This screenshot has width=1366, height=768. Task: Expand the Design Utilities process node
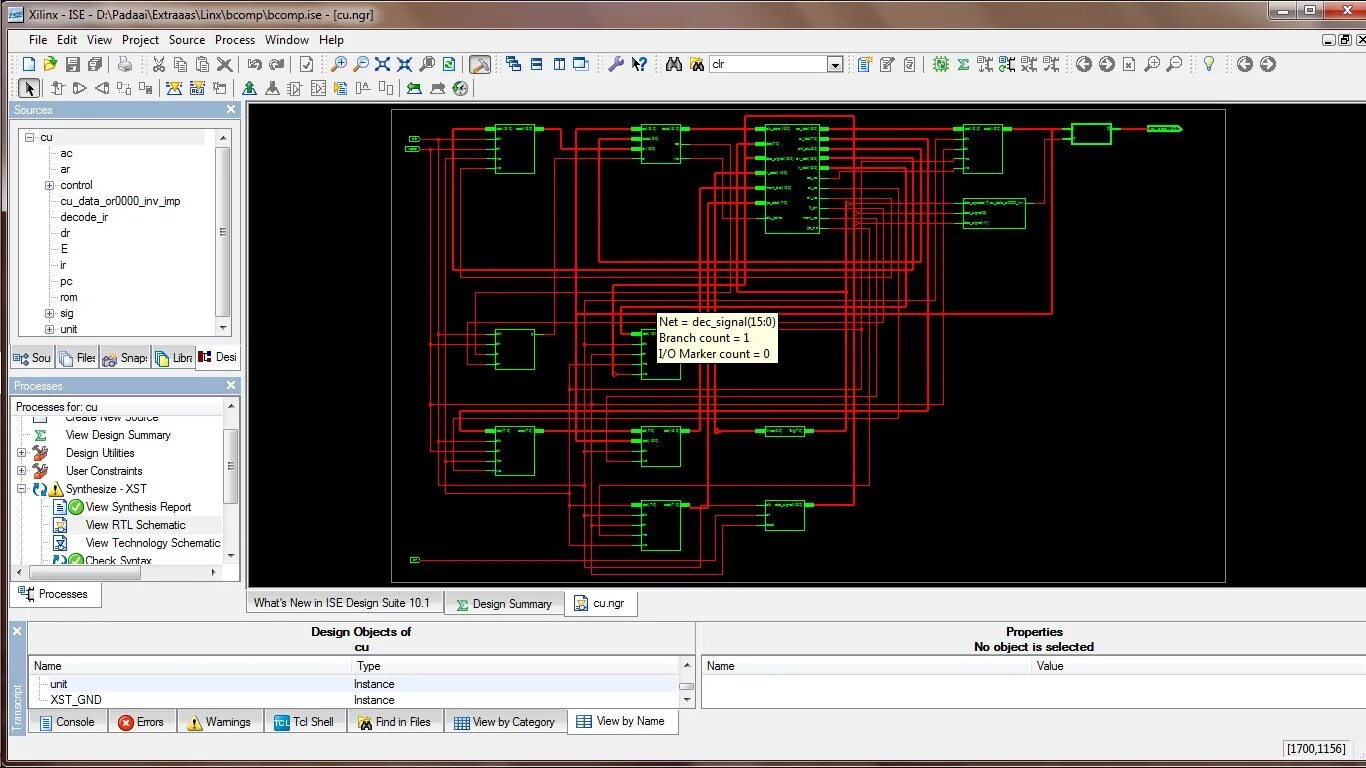(x=22, y=453)
